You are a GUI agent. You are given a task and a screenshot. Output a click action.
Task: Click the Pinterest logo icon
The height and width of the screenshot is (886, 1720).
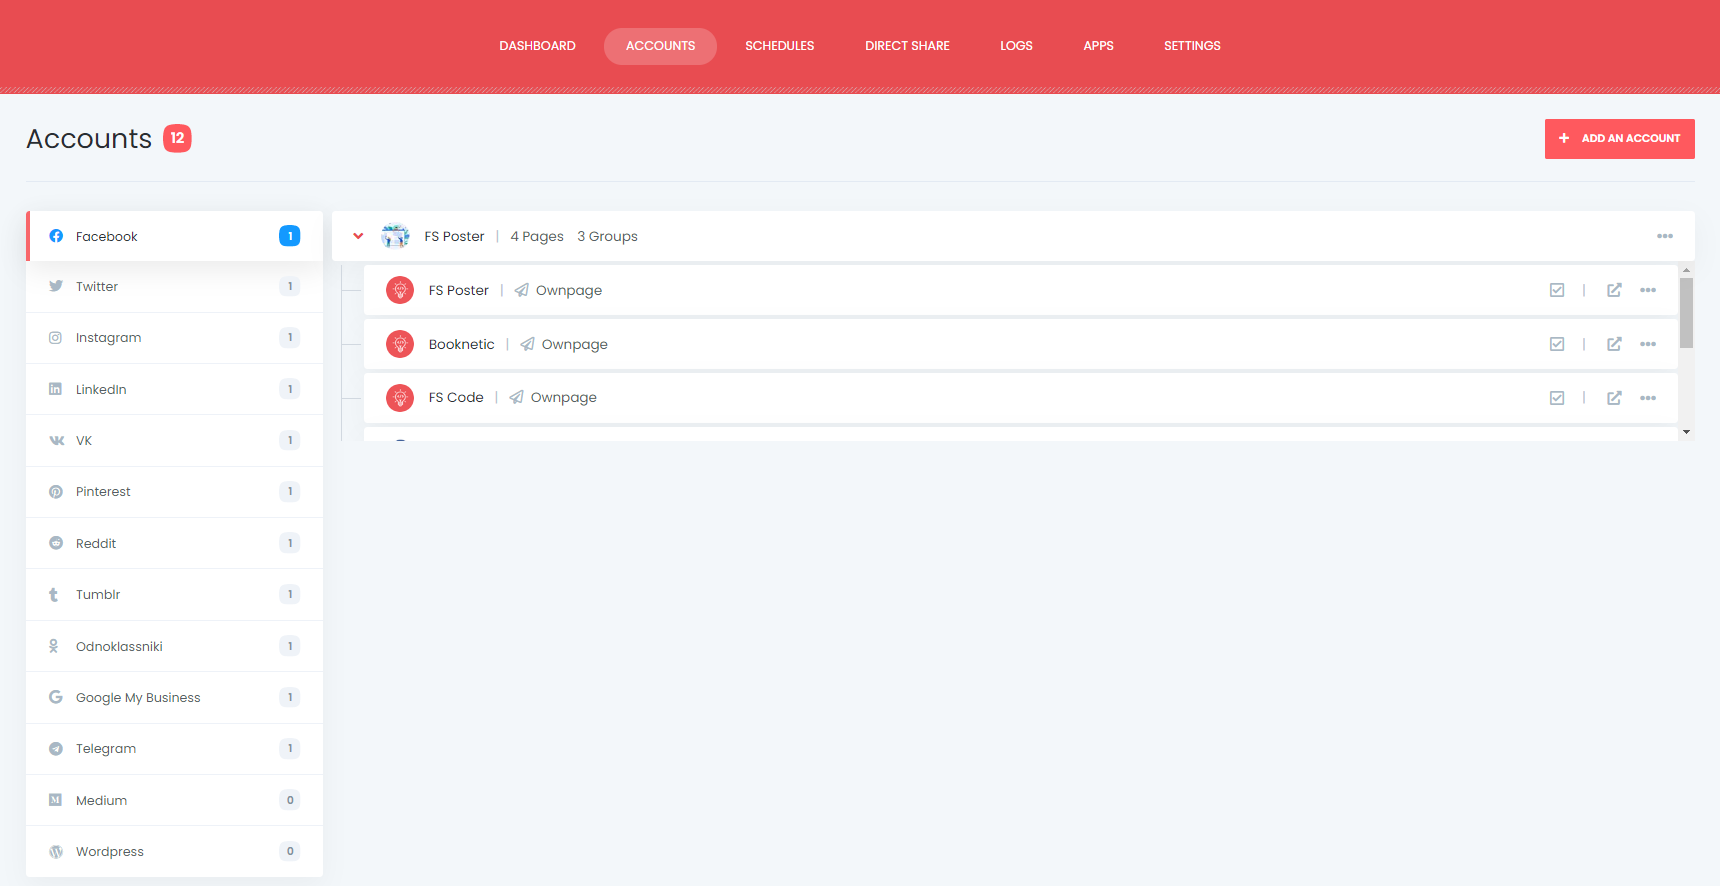[x=56, y=492]
